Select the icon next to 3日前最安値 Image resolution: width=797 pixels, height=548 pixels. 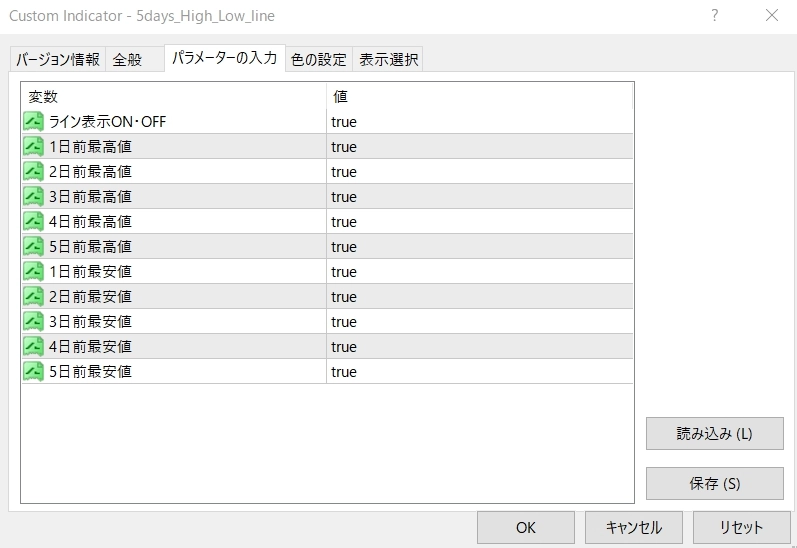[x=34, y=322]
